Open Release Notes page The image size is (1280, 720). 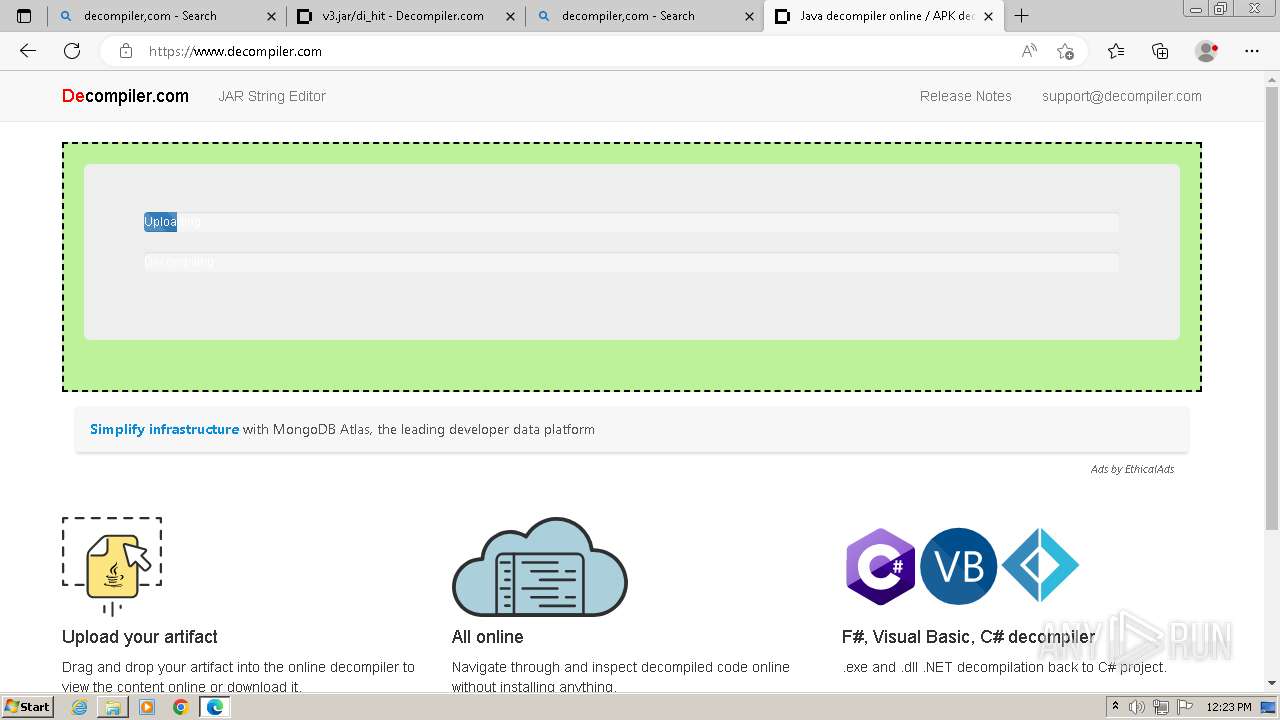click(x=966, y=96)
